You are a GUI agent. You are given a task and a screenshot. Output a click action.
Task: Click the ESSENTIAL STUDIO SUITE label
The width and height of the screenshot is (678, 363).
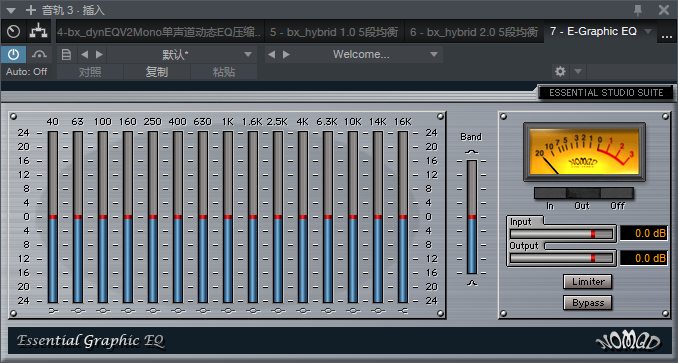(606, 93)
